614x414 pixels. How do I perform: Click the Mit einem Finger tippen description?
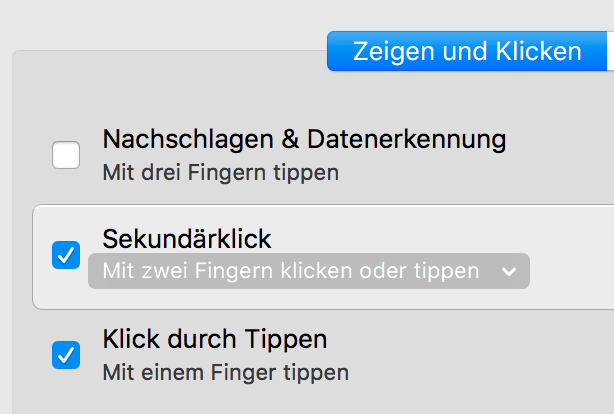click(225, 373)
